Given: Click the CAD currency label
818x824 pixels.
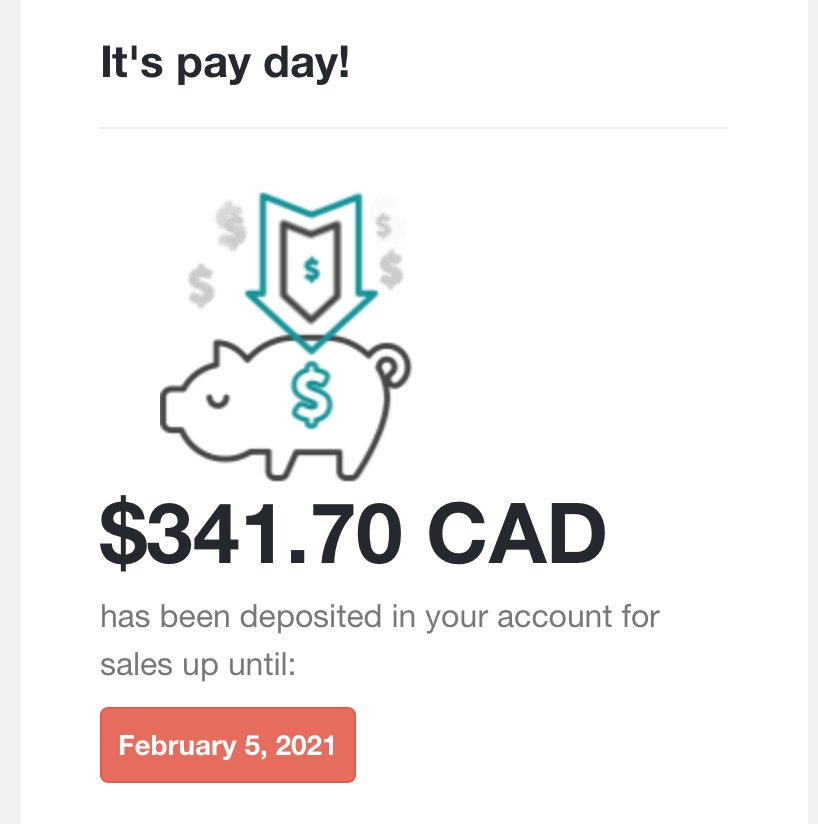Looking at the screenshot, I should point(517,533).
